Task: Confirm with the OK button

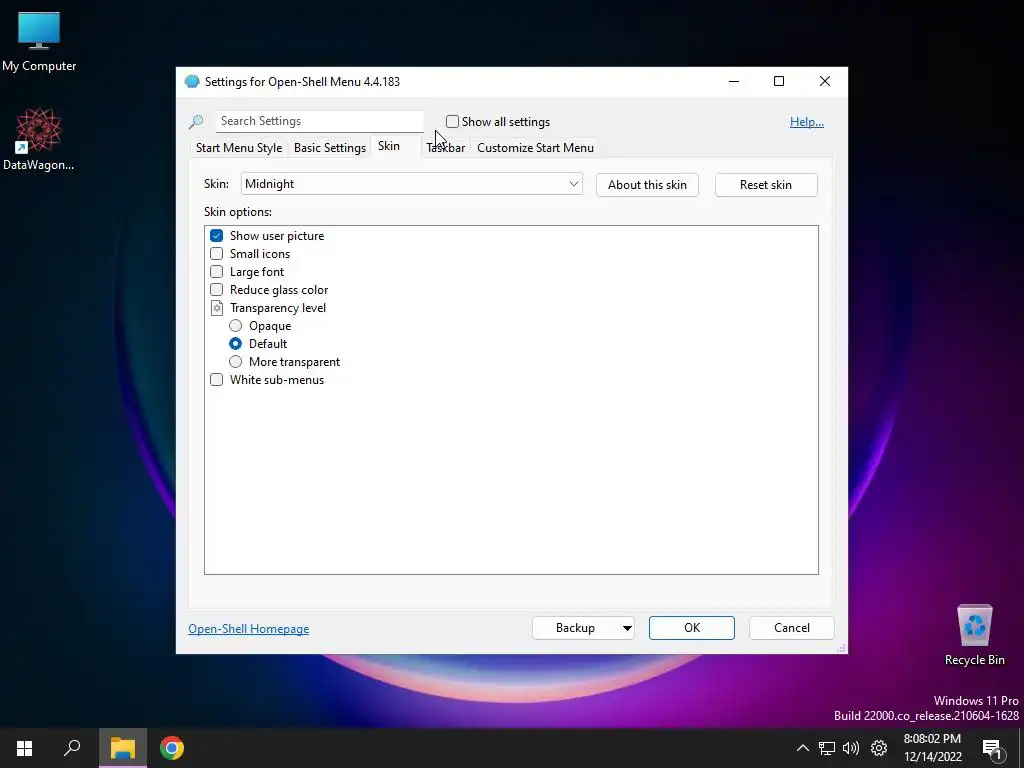Action: (692, 628)
